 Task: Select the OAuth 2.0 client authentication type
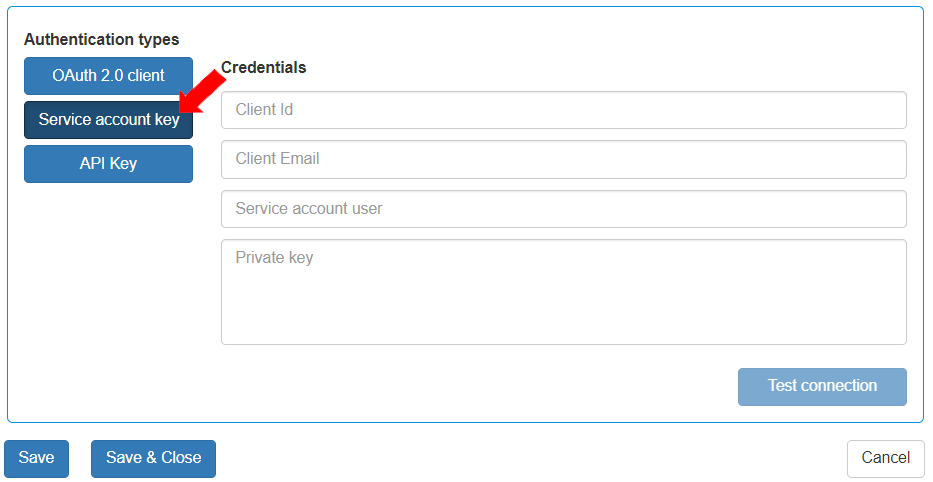click(x=108, y=76)
